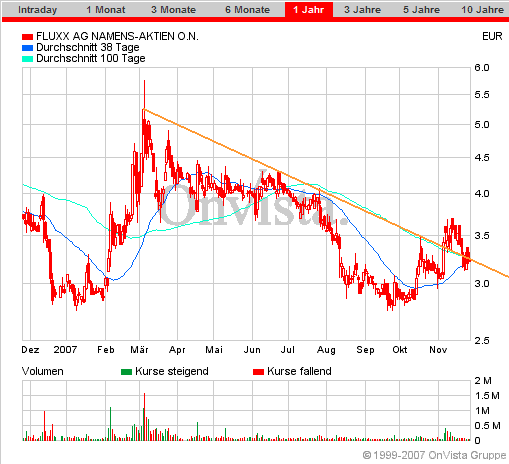This screenshot has width=509, height=464.
Task: Select the 1 Monat time range tab
Action: [106, 10]
